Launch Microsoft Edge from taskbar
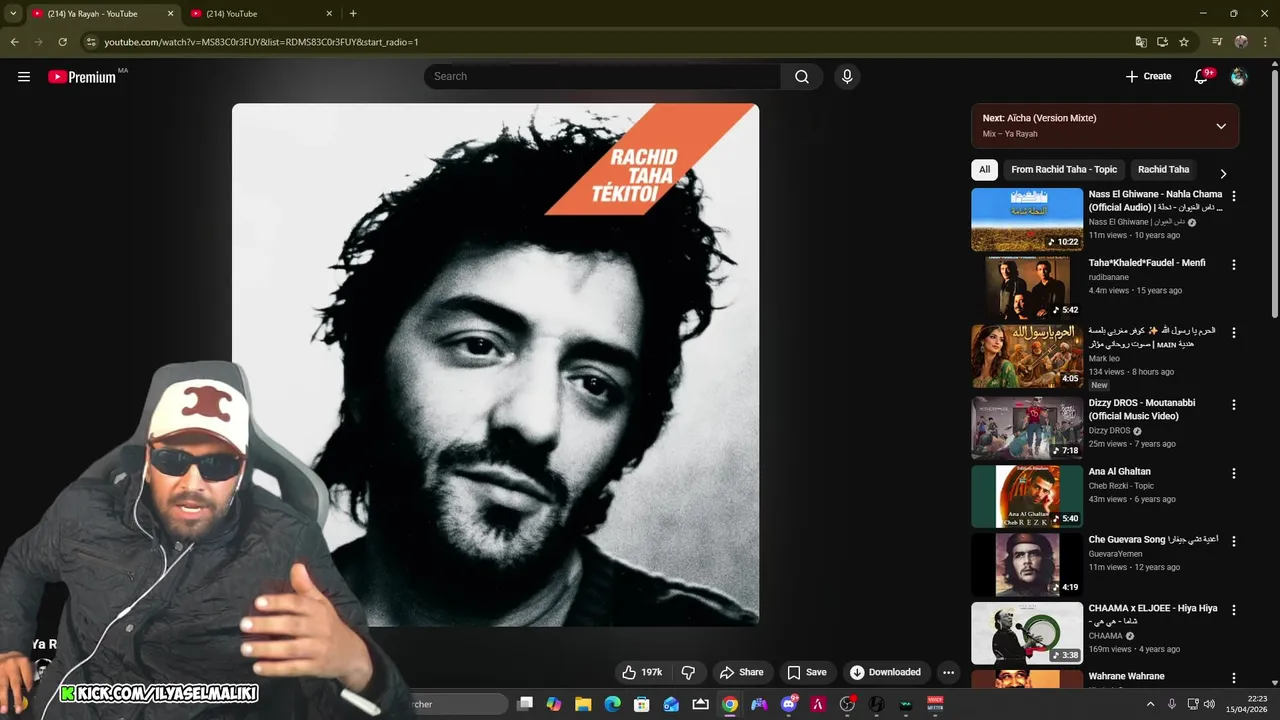 (612, 704)
